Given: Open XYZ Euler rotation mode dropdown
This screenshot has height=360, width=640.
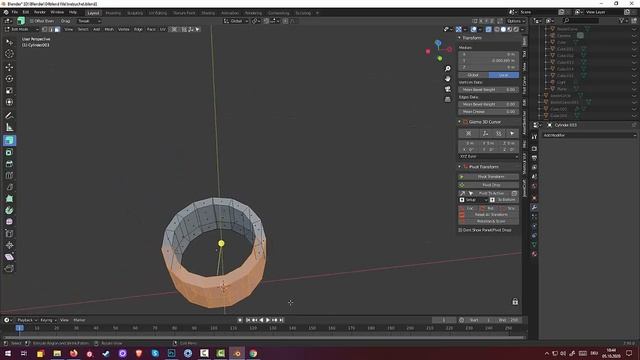Looking at the screenshot, I should (x=489, y=156).
